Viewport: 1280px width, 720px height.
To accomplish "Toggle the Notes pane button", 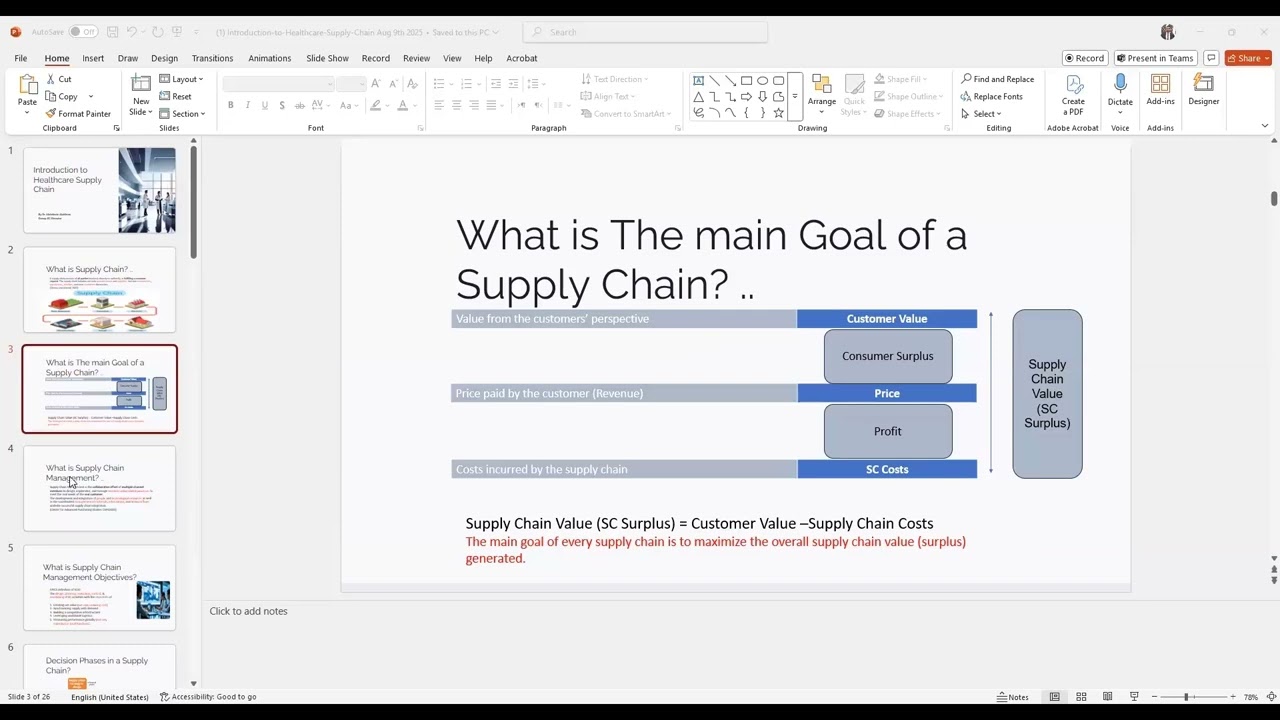I will (x=1013, y=697).
